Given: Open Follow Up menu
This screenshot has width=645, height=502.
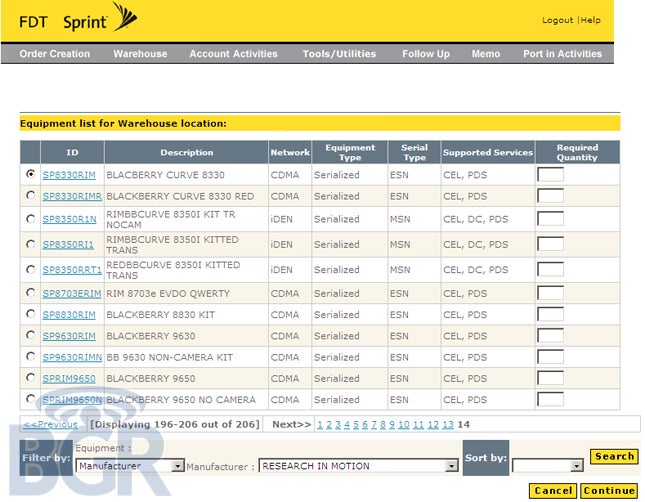Looking at the screenshot, I should point(426,54).
